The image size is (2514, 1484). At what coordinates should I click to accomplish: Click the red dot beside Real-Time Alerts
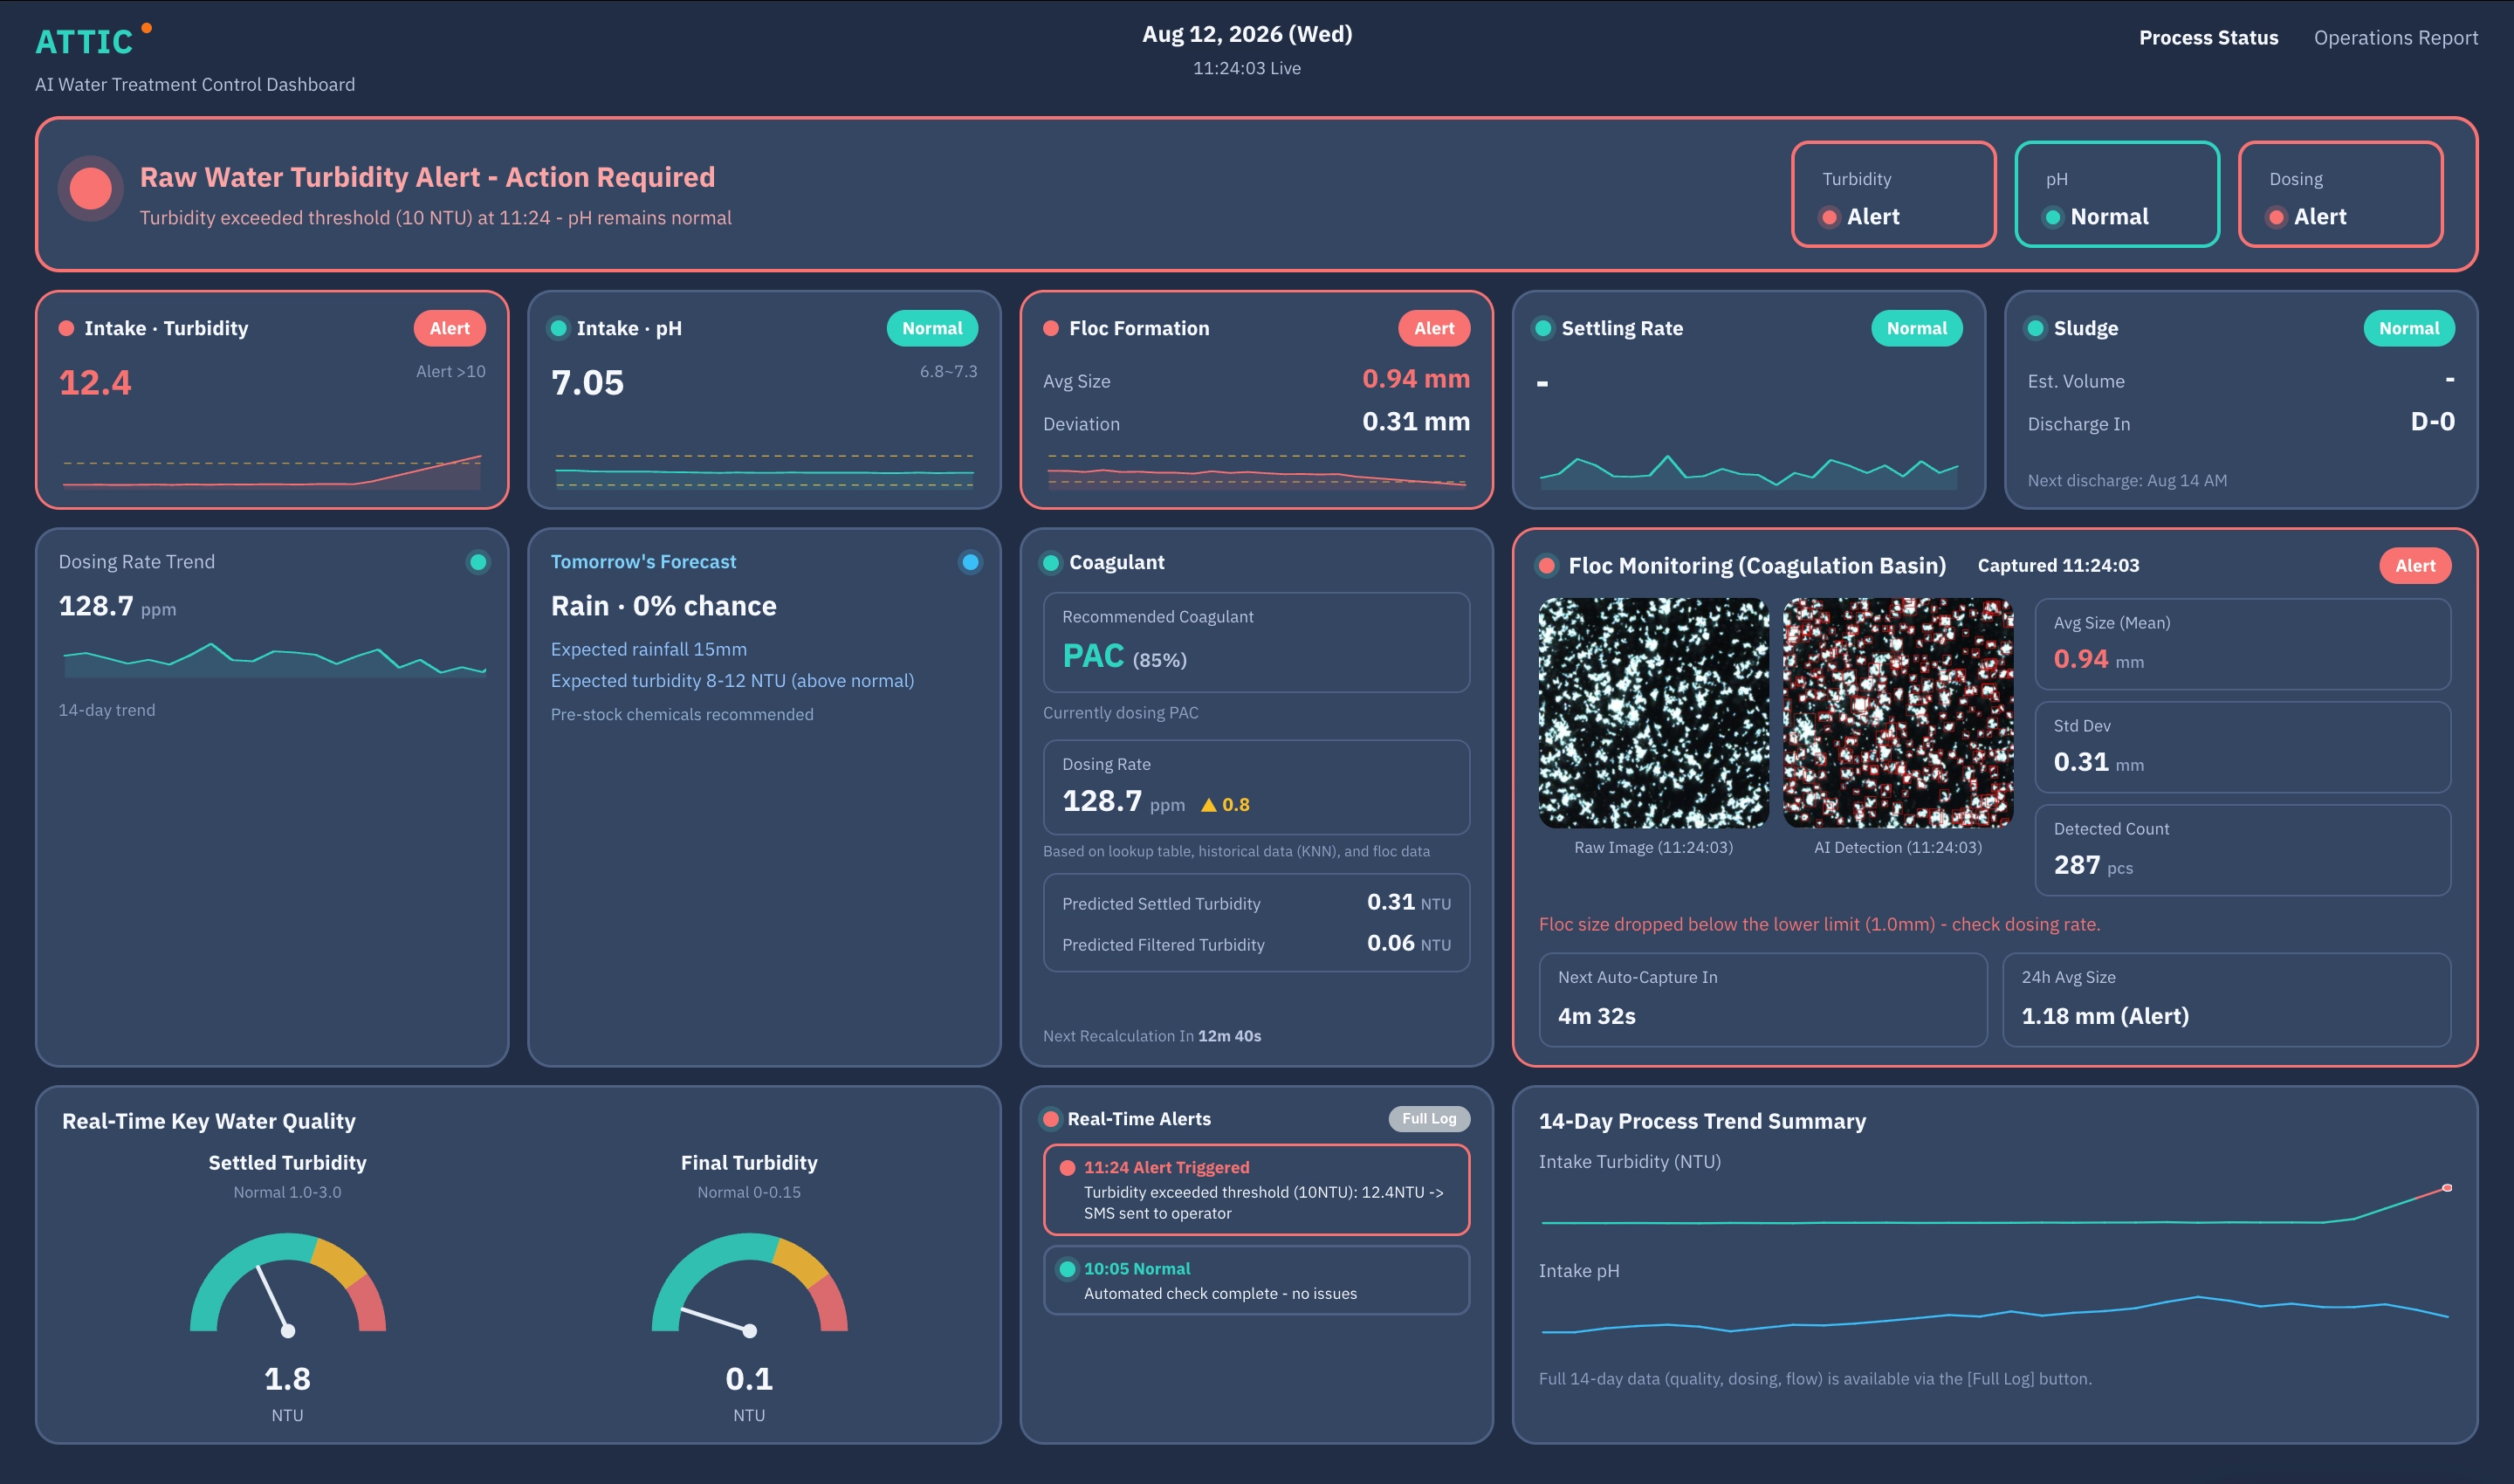click(x=1051, y=1119)
